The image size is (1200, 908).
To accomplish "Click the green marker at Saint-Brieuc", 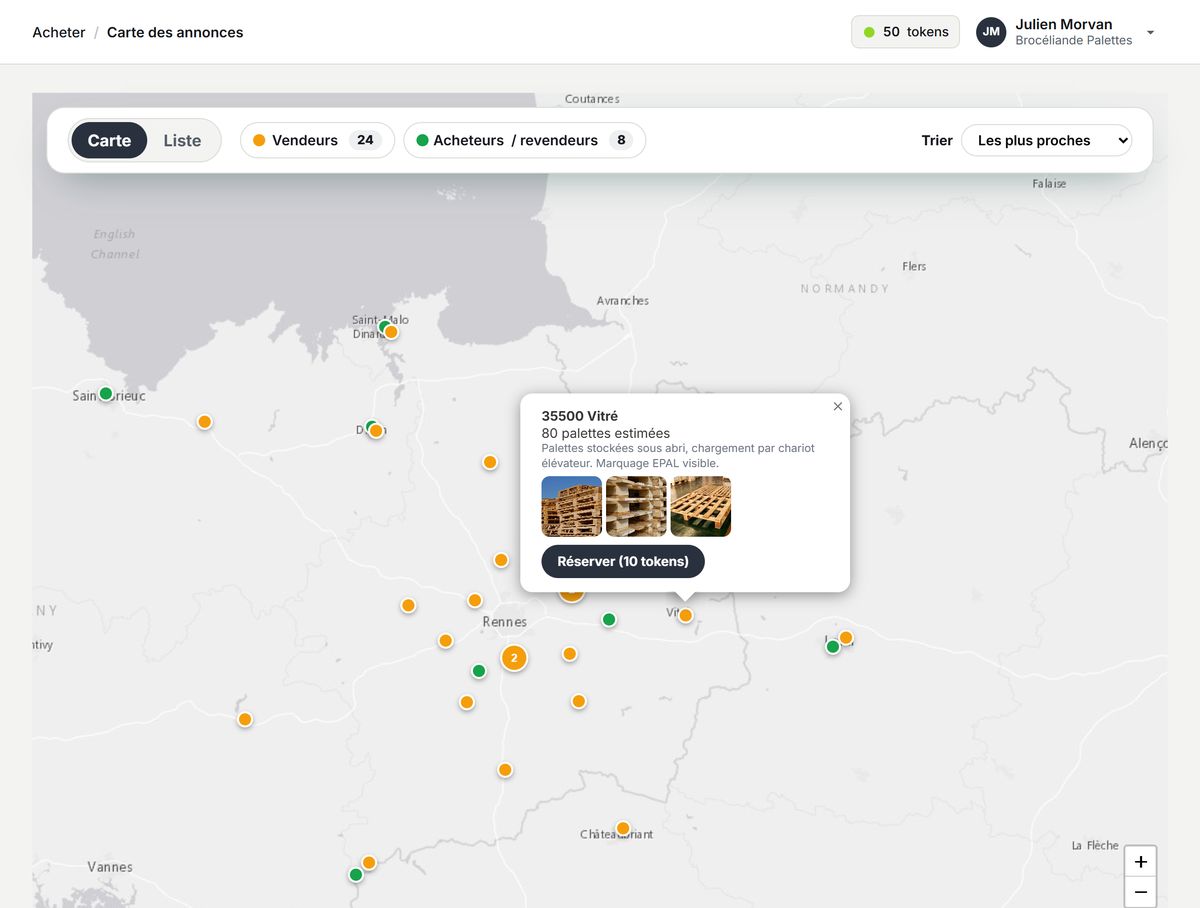I will coord(106,393).
